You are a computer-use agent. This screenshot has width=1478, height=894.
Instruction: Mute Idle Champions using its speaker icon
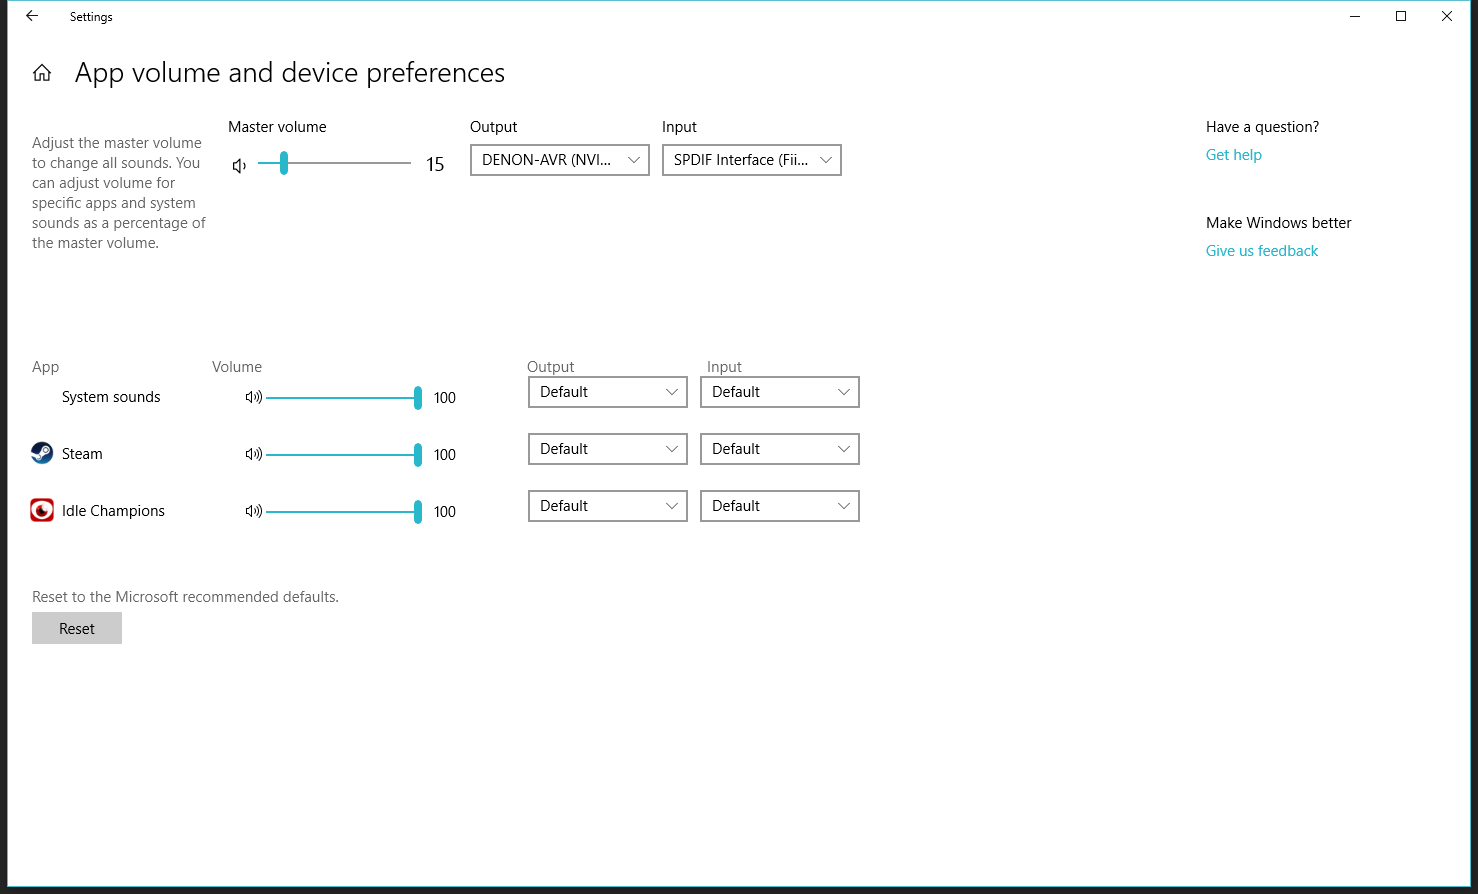click(254, 511)
